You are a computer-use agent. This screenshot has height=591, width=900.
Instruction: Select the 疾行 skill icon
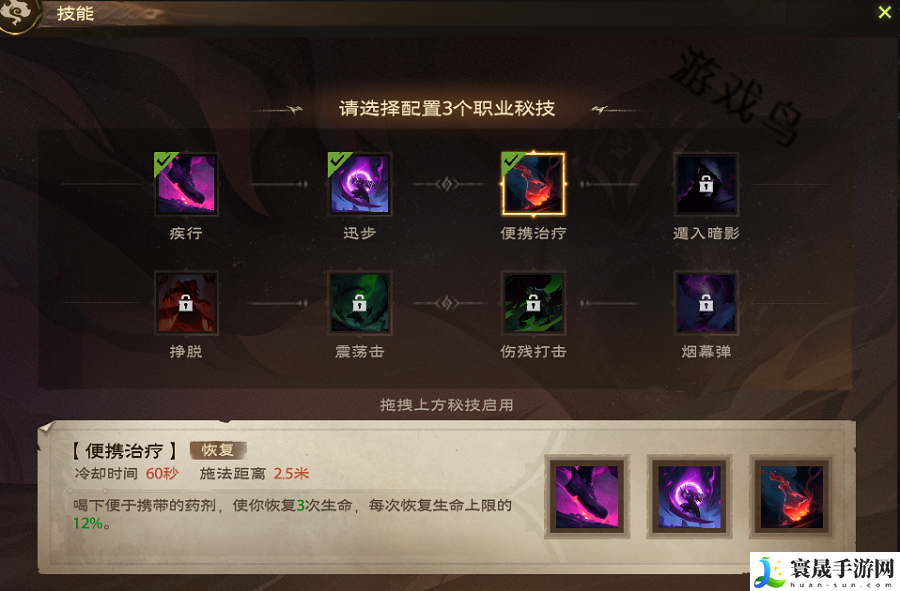(186, 184)
